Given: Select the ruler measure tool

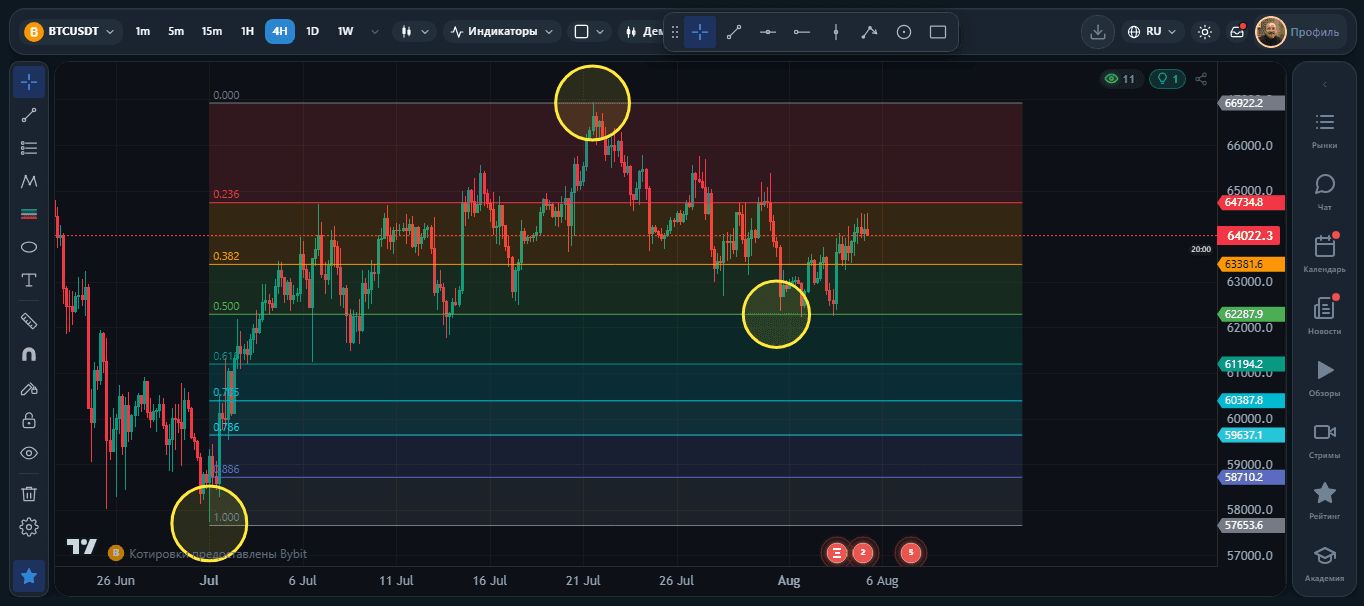Looking at the screenshot, I should (x=29, y=321).
